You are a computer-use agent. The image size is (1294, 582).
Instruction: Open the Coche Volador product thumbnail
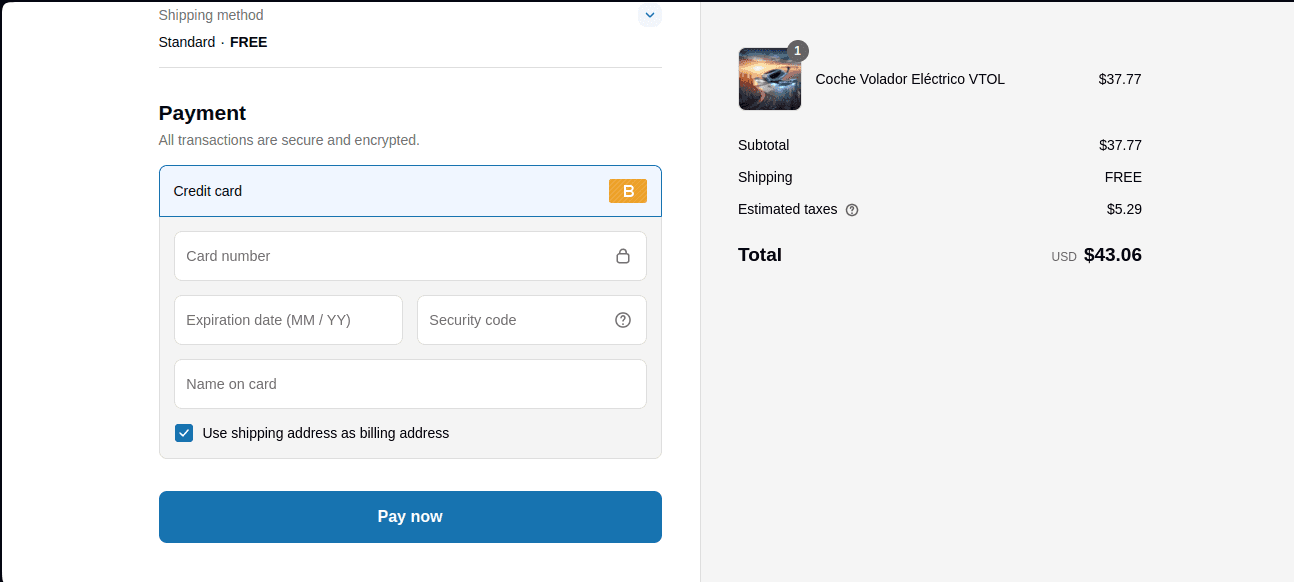coord(769,80)
